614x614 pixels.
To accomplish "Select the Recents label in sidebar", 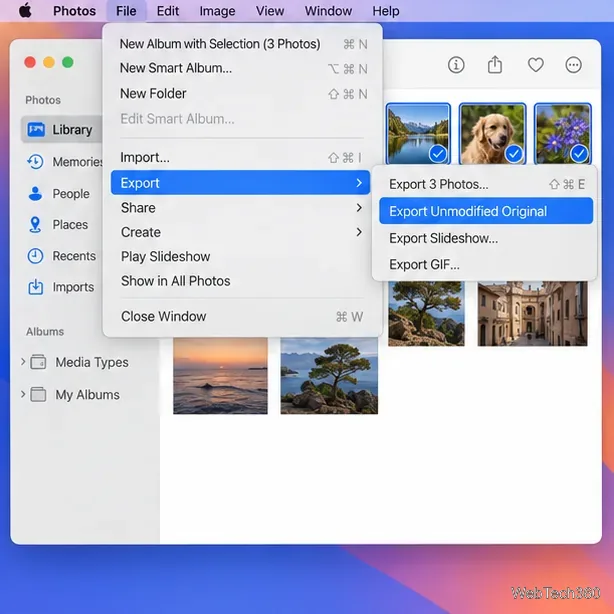I will [74, 256].
